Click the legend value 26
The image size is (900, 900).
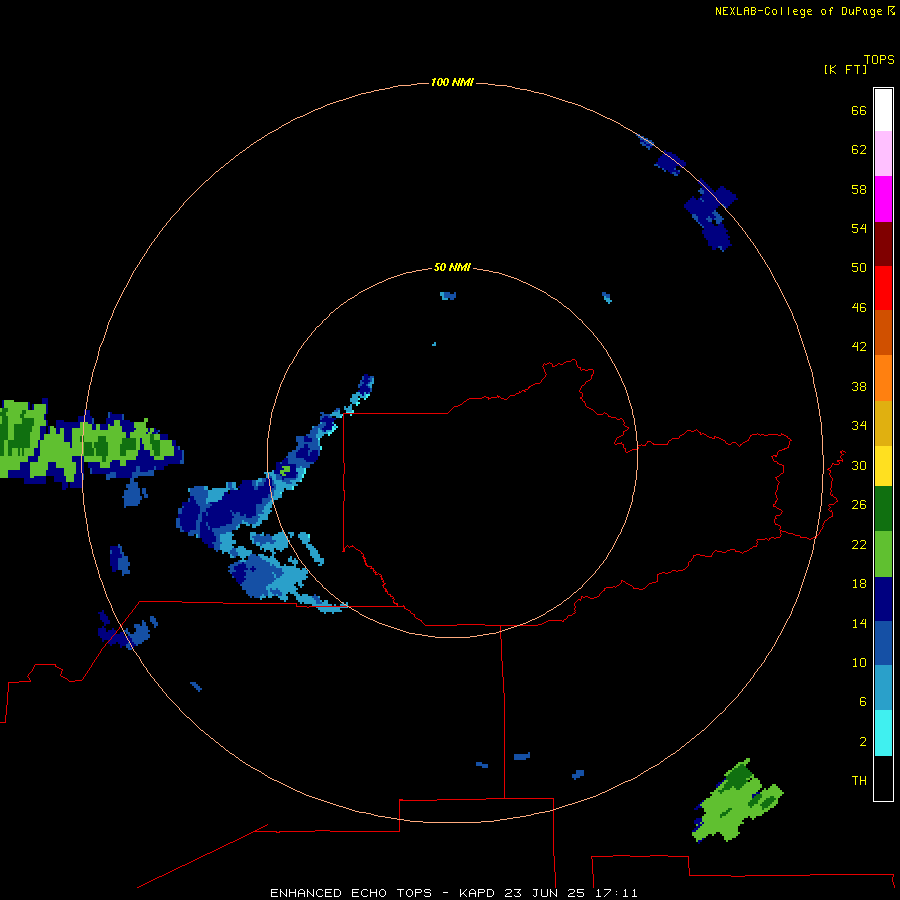pos(859,505)
